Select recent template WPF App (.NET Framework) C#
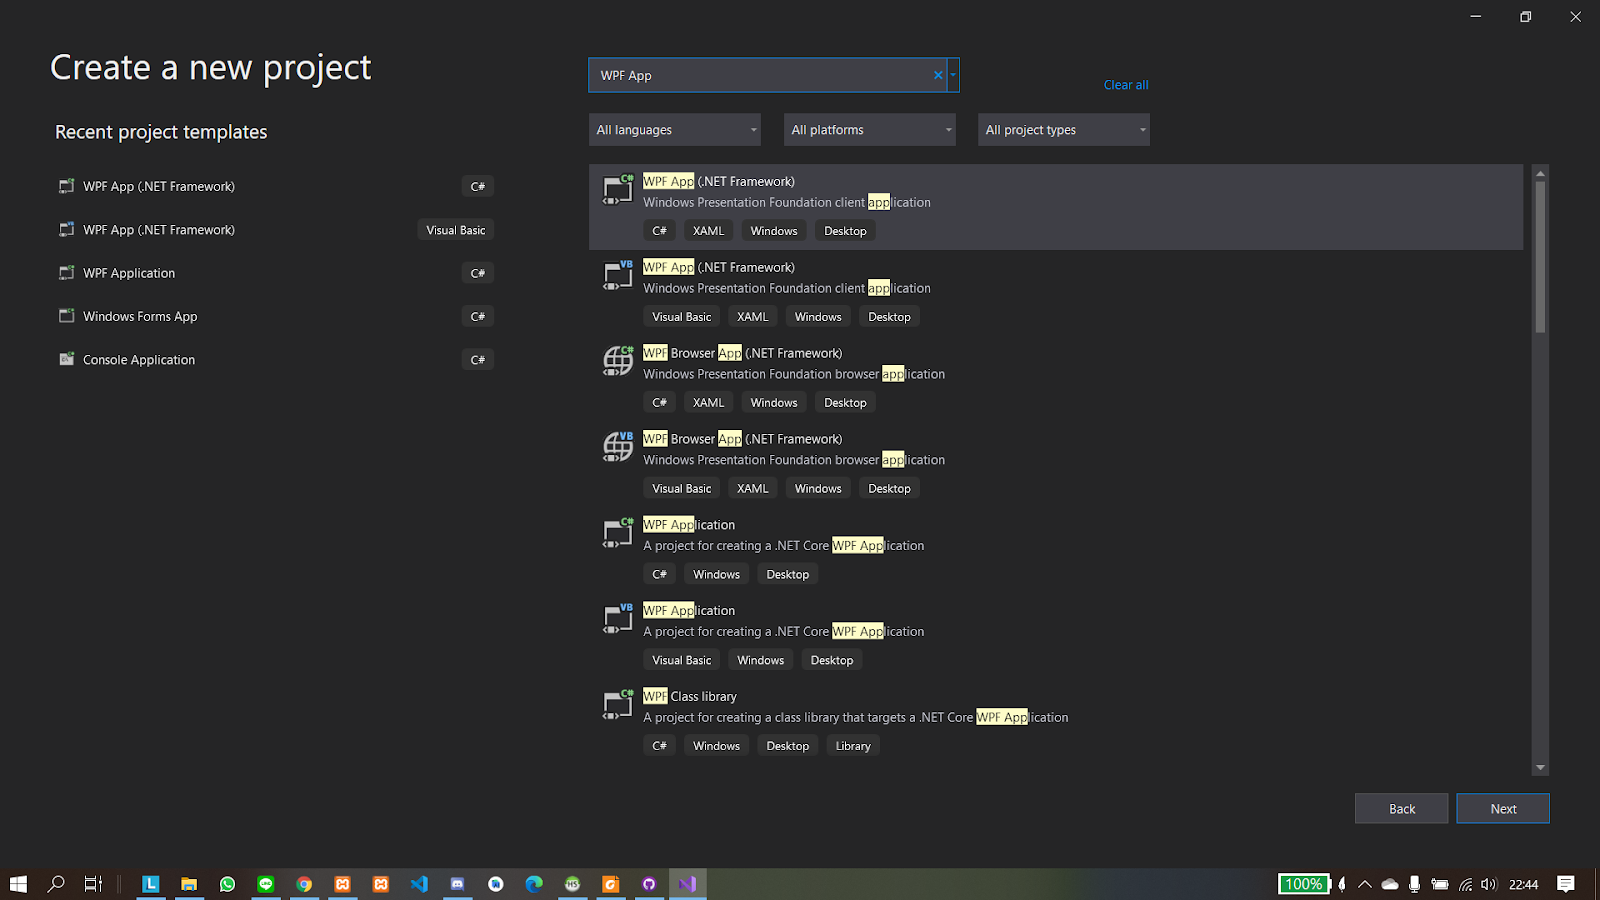The width and height of the screenshot is (1600, 900). (275, 186)
